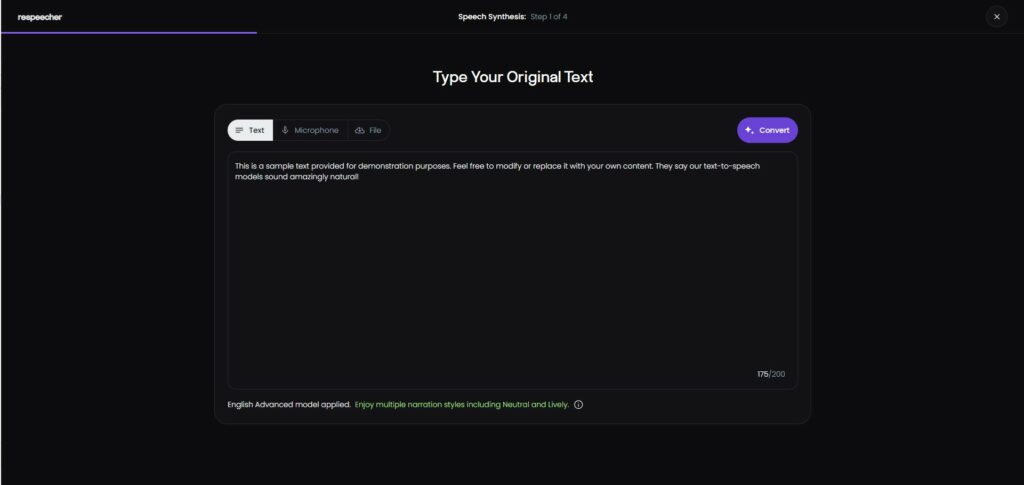Click the purple step progress bar
This screenshot has width=1024, height=485.
[129, 33]
